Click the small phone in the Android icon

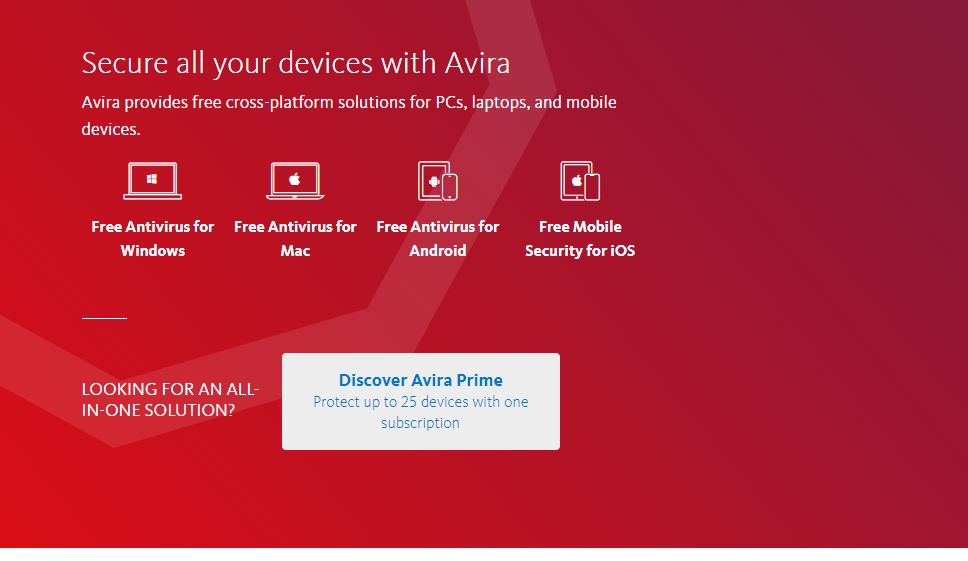click(450, 187)
